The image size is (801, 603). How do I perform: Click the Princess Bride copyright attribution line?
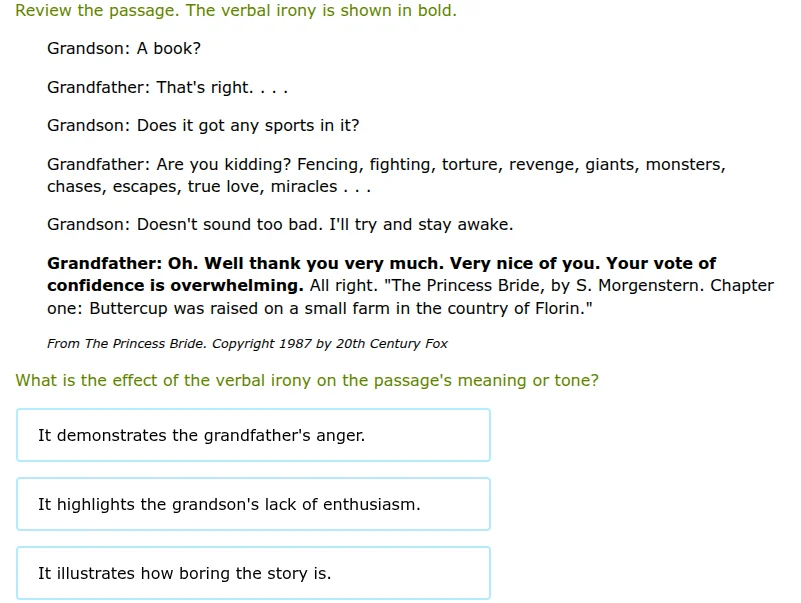pos(247,343)
